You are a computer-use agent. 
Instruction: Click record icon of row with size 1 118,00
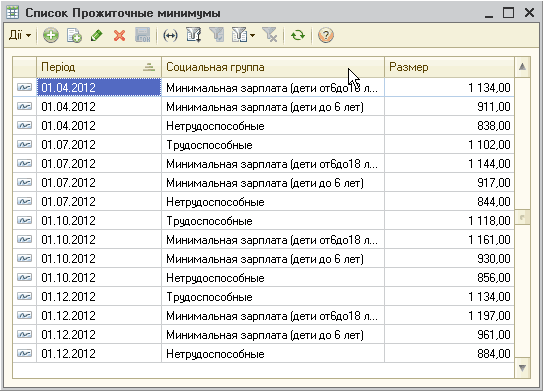pyautogui.click(x=24, y=221)
